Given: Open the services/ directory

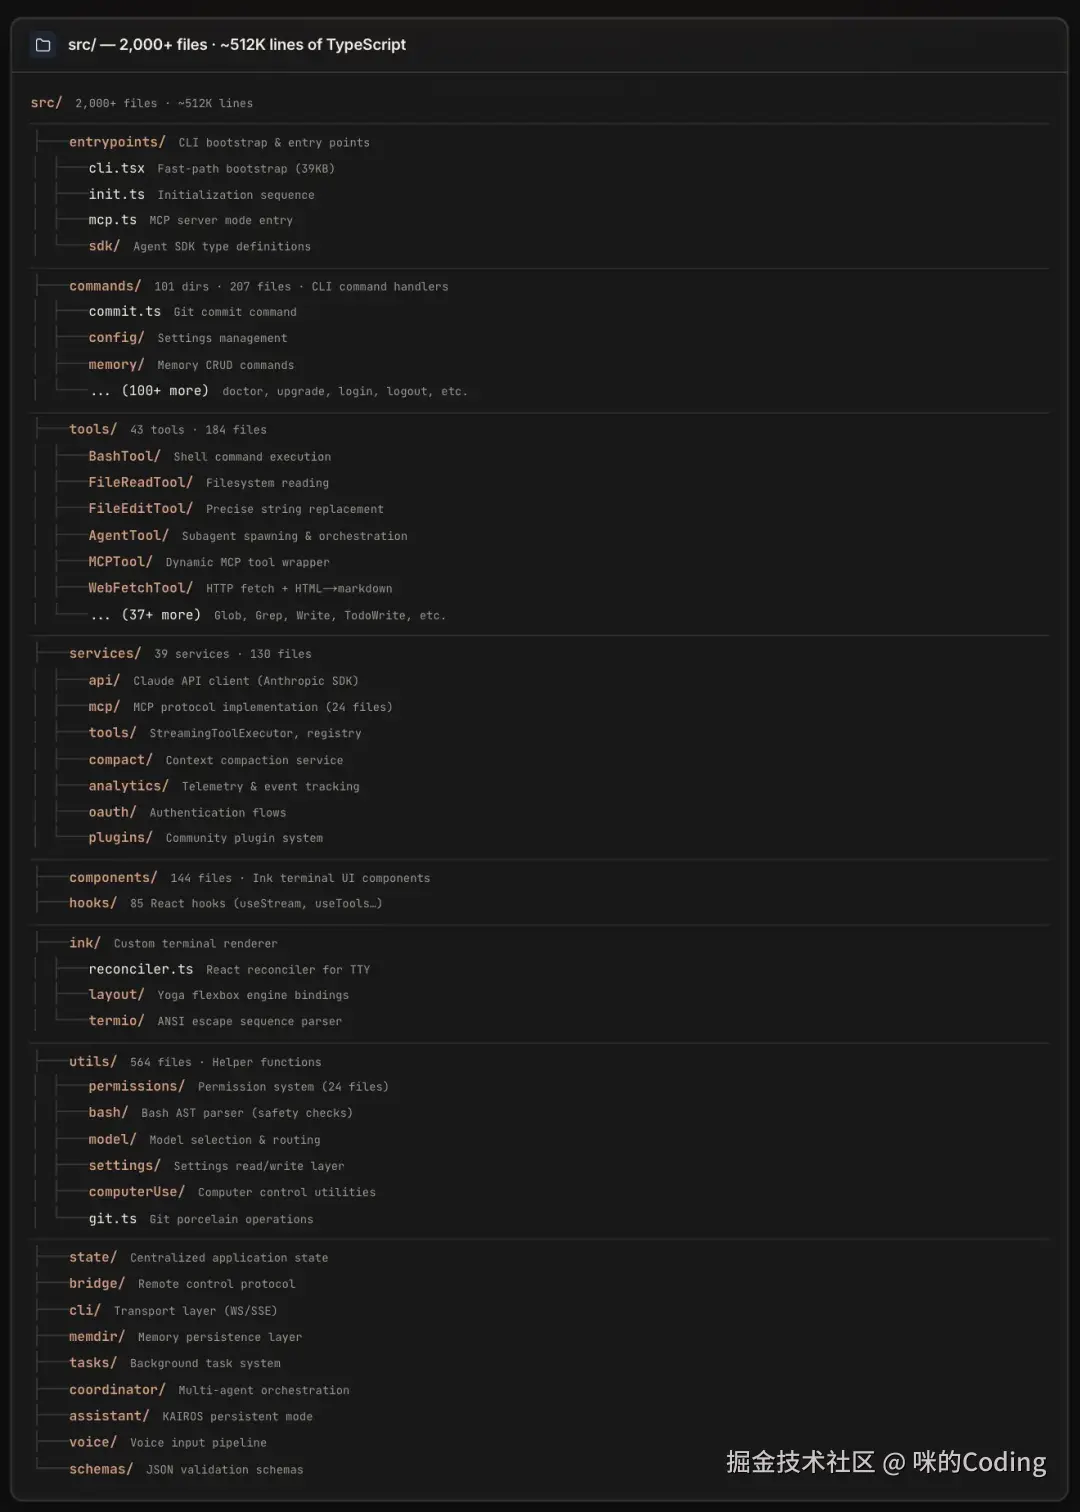Looking at the screenshot, I should coord(105,653).
